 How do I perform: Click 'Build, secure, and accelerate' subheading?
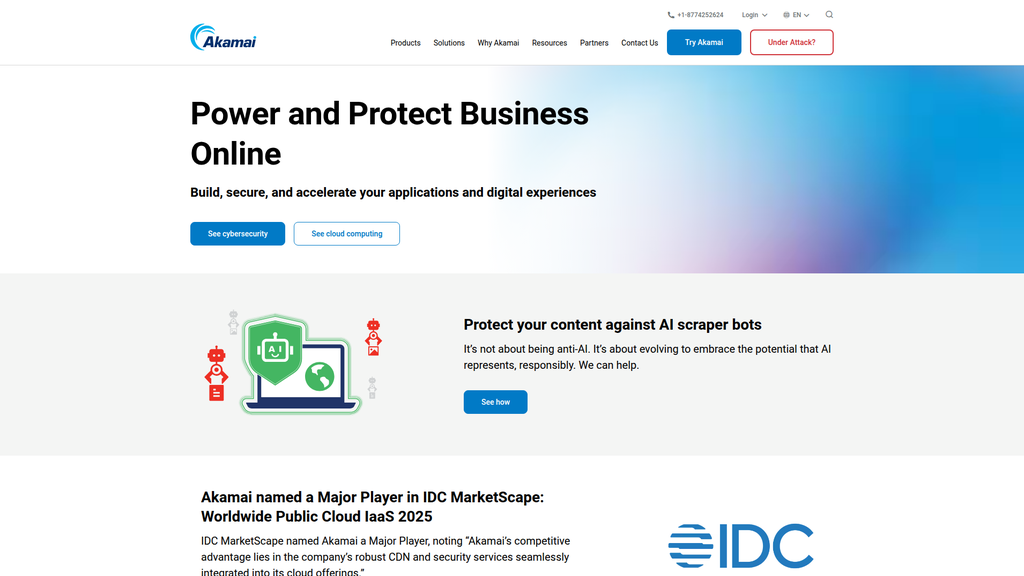[393, 193]
